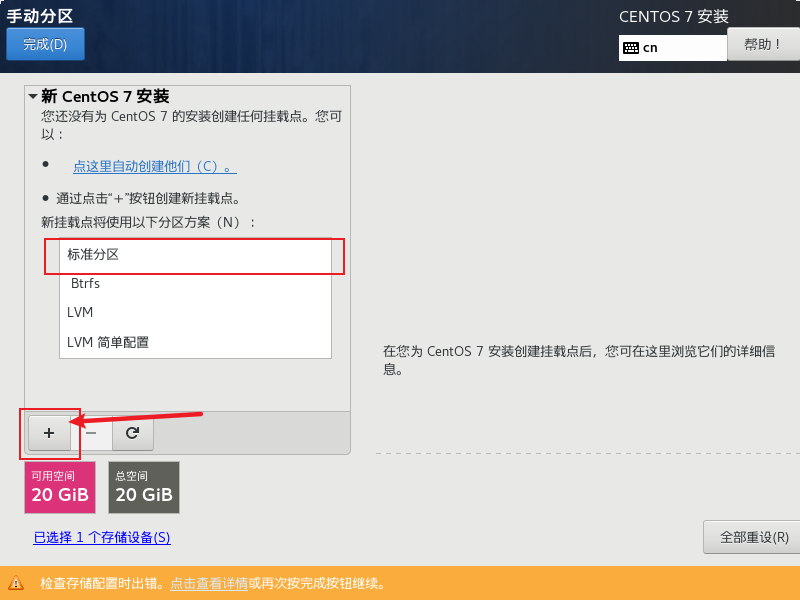The width and height of the screenshot is (800, 600).
Task: Click the cn keyboard layout field
Action: (672, 48)
